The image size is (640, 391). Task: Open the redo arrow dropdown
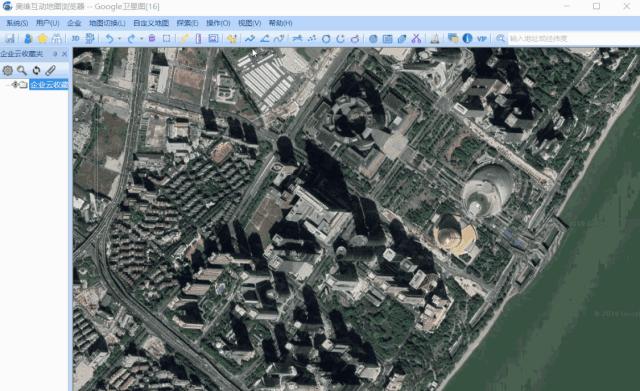[x=141, y=38]
